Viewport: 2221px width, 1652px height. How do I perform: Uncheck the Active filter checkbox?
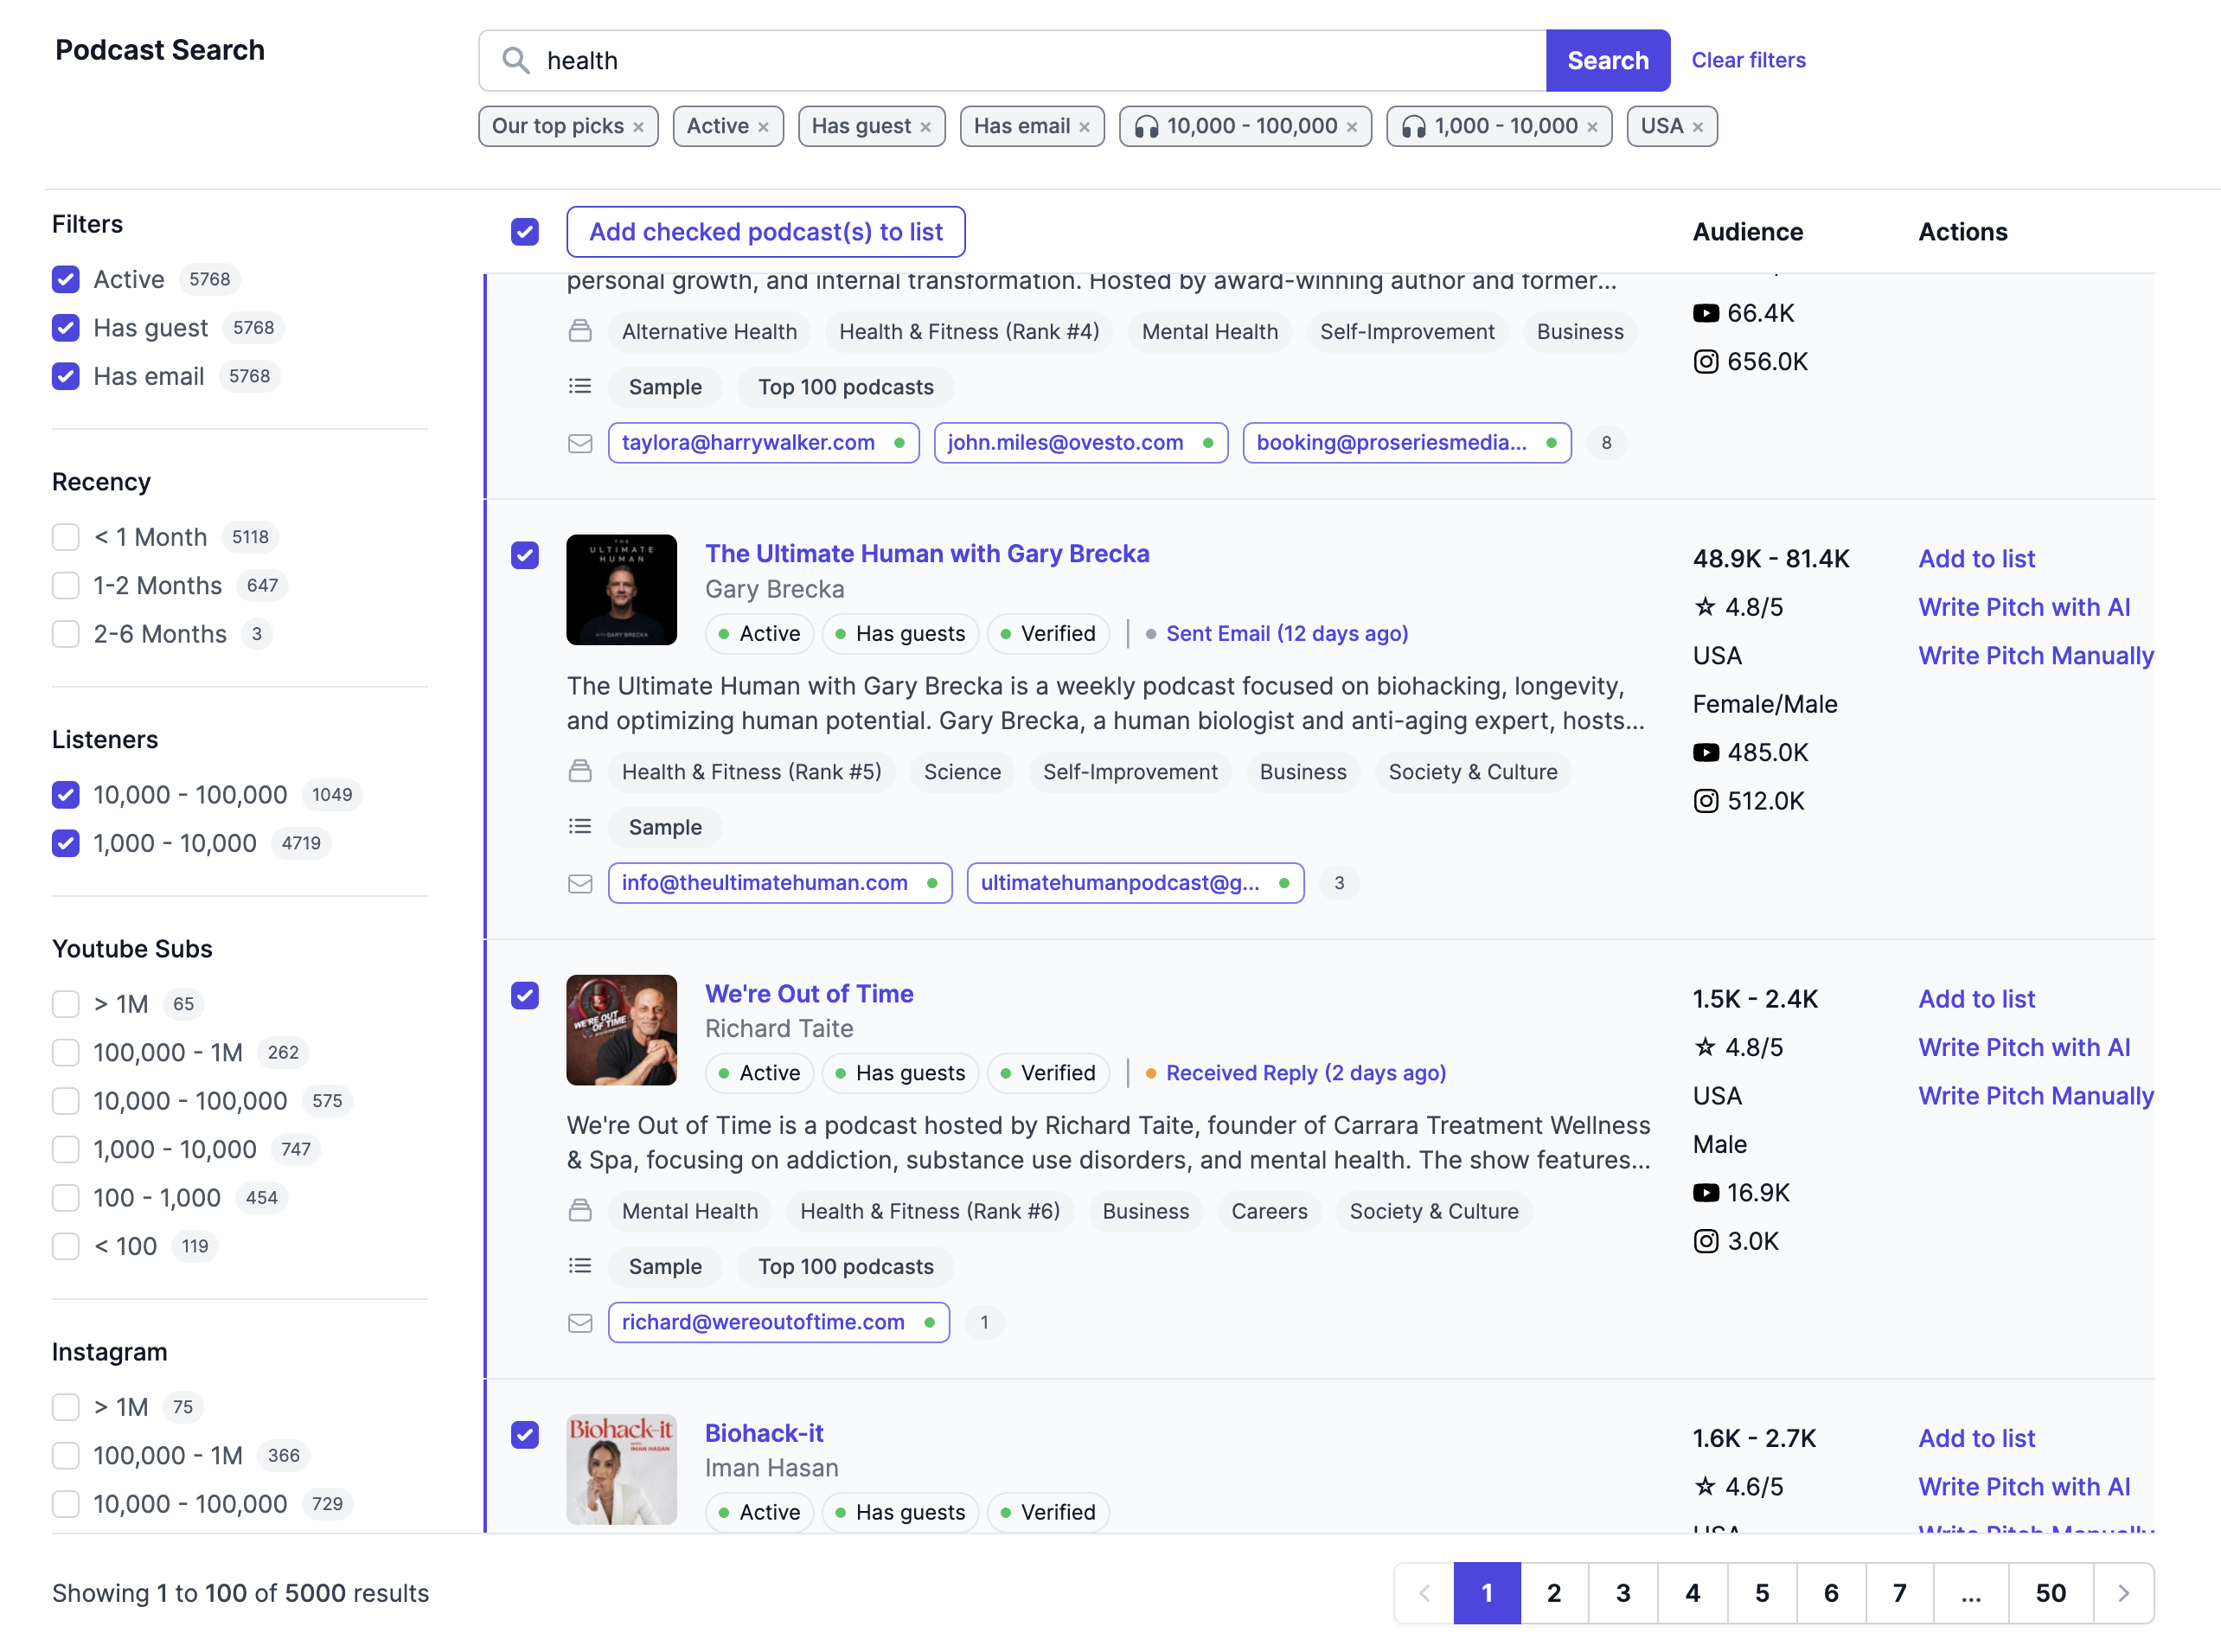point(66,279)
